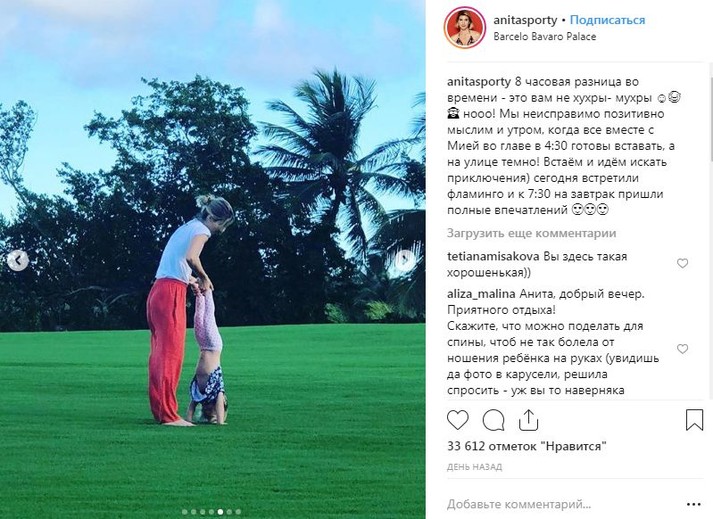Open the tetianamisakova commenter profile
Image resolution: width=713 pixels, height=519 pixels.
(493, 257)
